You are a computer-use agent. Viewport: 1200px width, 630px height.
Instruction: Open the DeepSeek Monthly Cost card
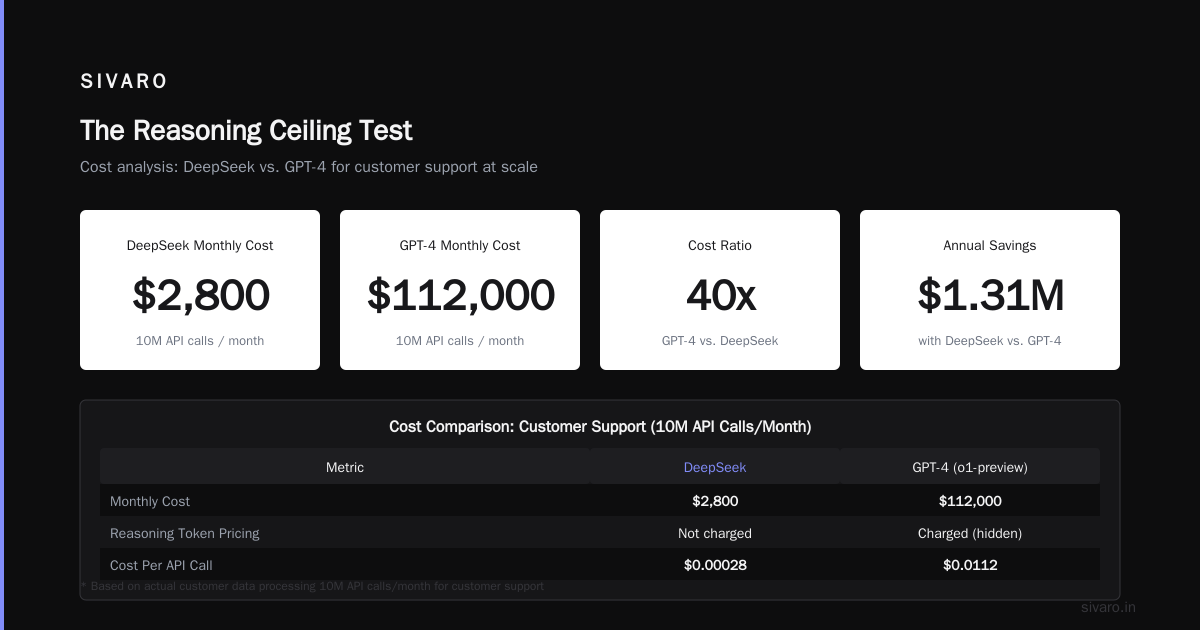tap(200, 290)
